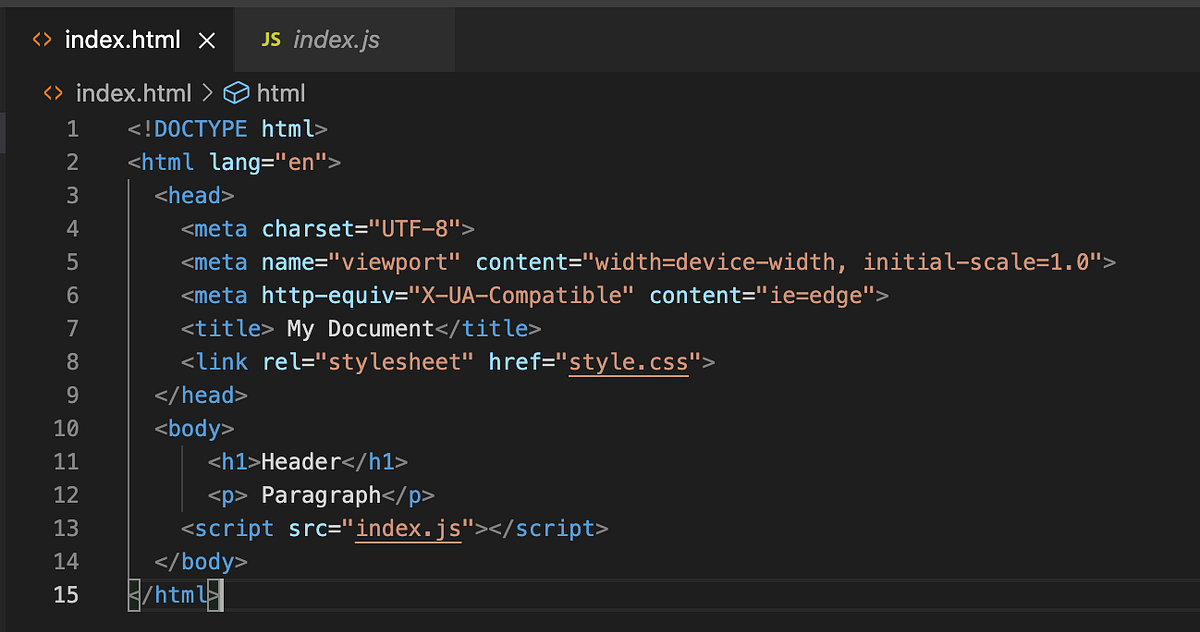Switch to the index.html tab
The image size is (1200, 632).
click(x=120, y=40)
